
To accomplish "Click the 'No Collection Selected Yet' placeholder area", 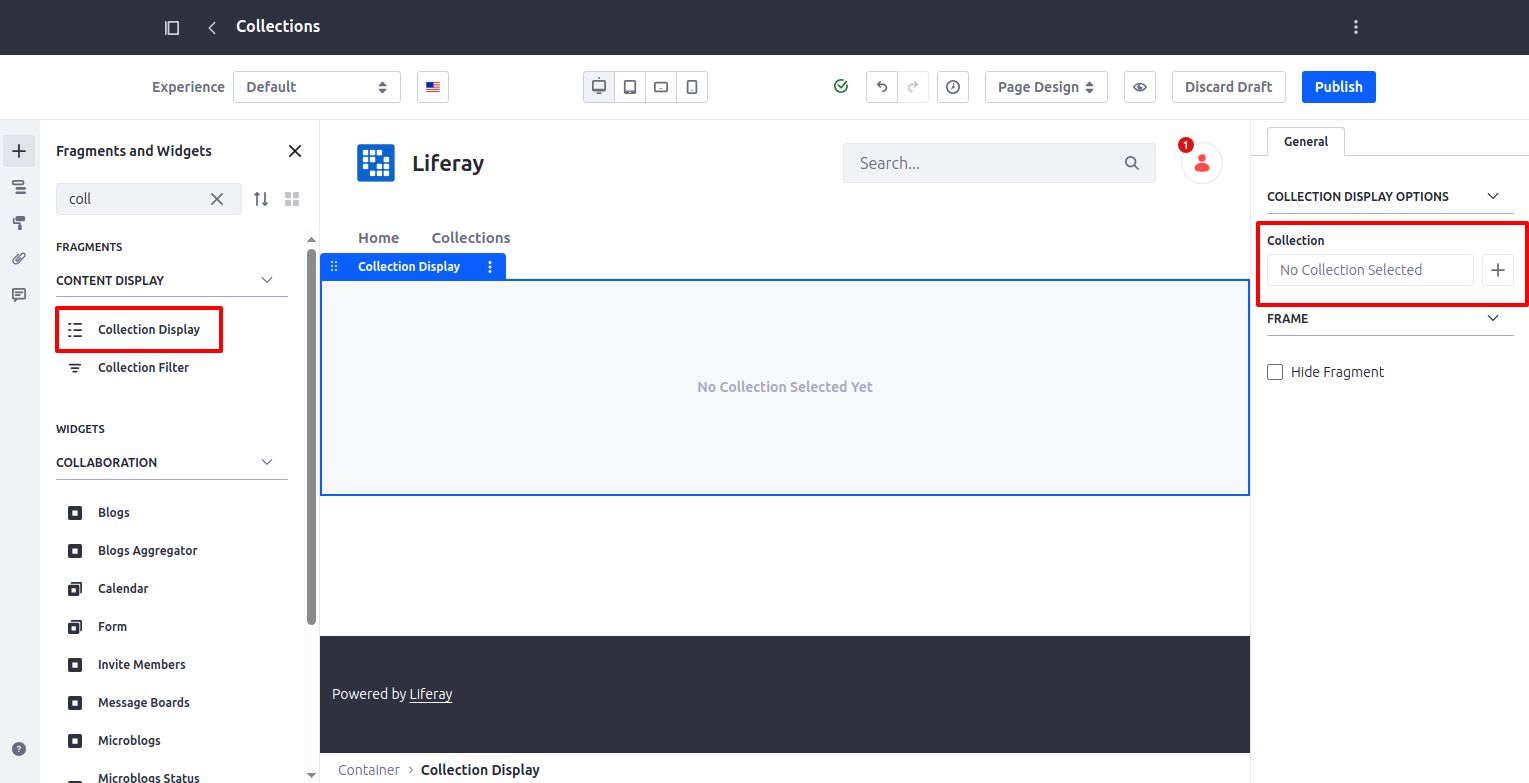I will (x=785, y=387).
